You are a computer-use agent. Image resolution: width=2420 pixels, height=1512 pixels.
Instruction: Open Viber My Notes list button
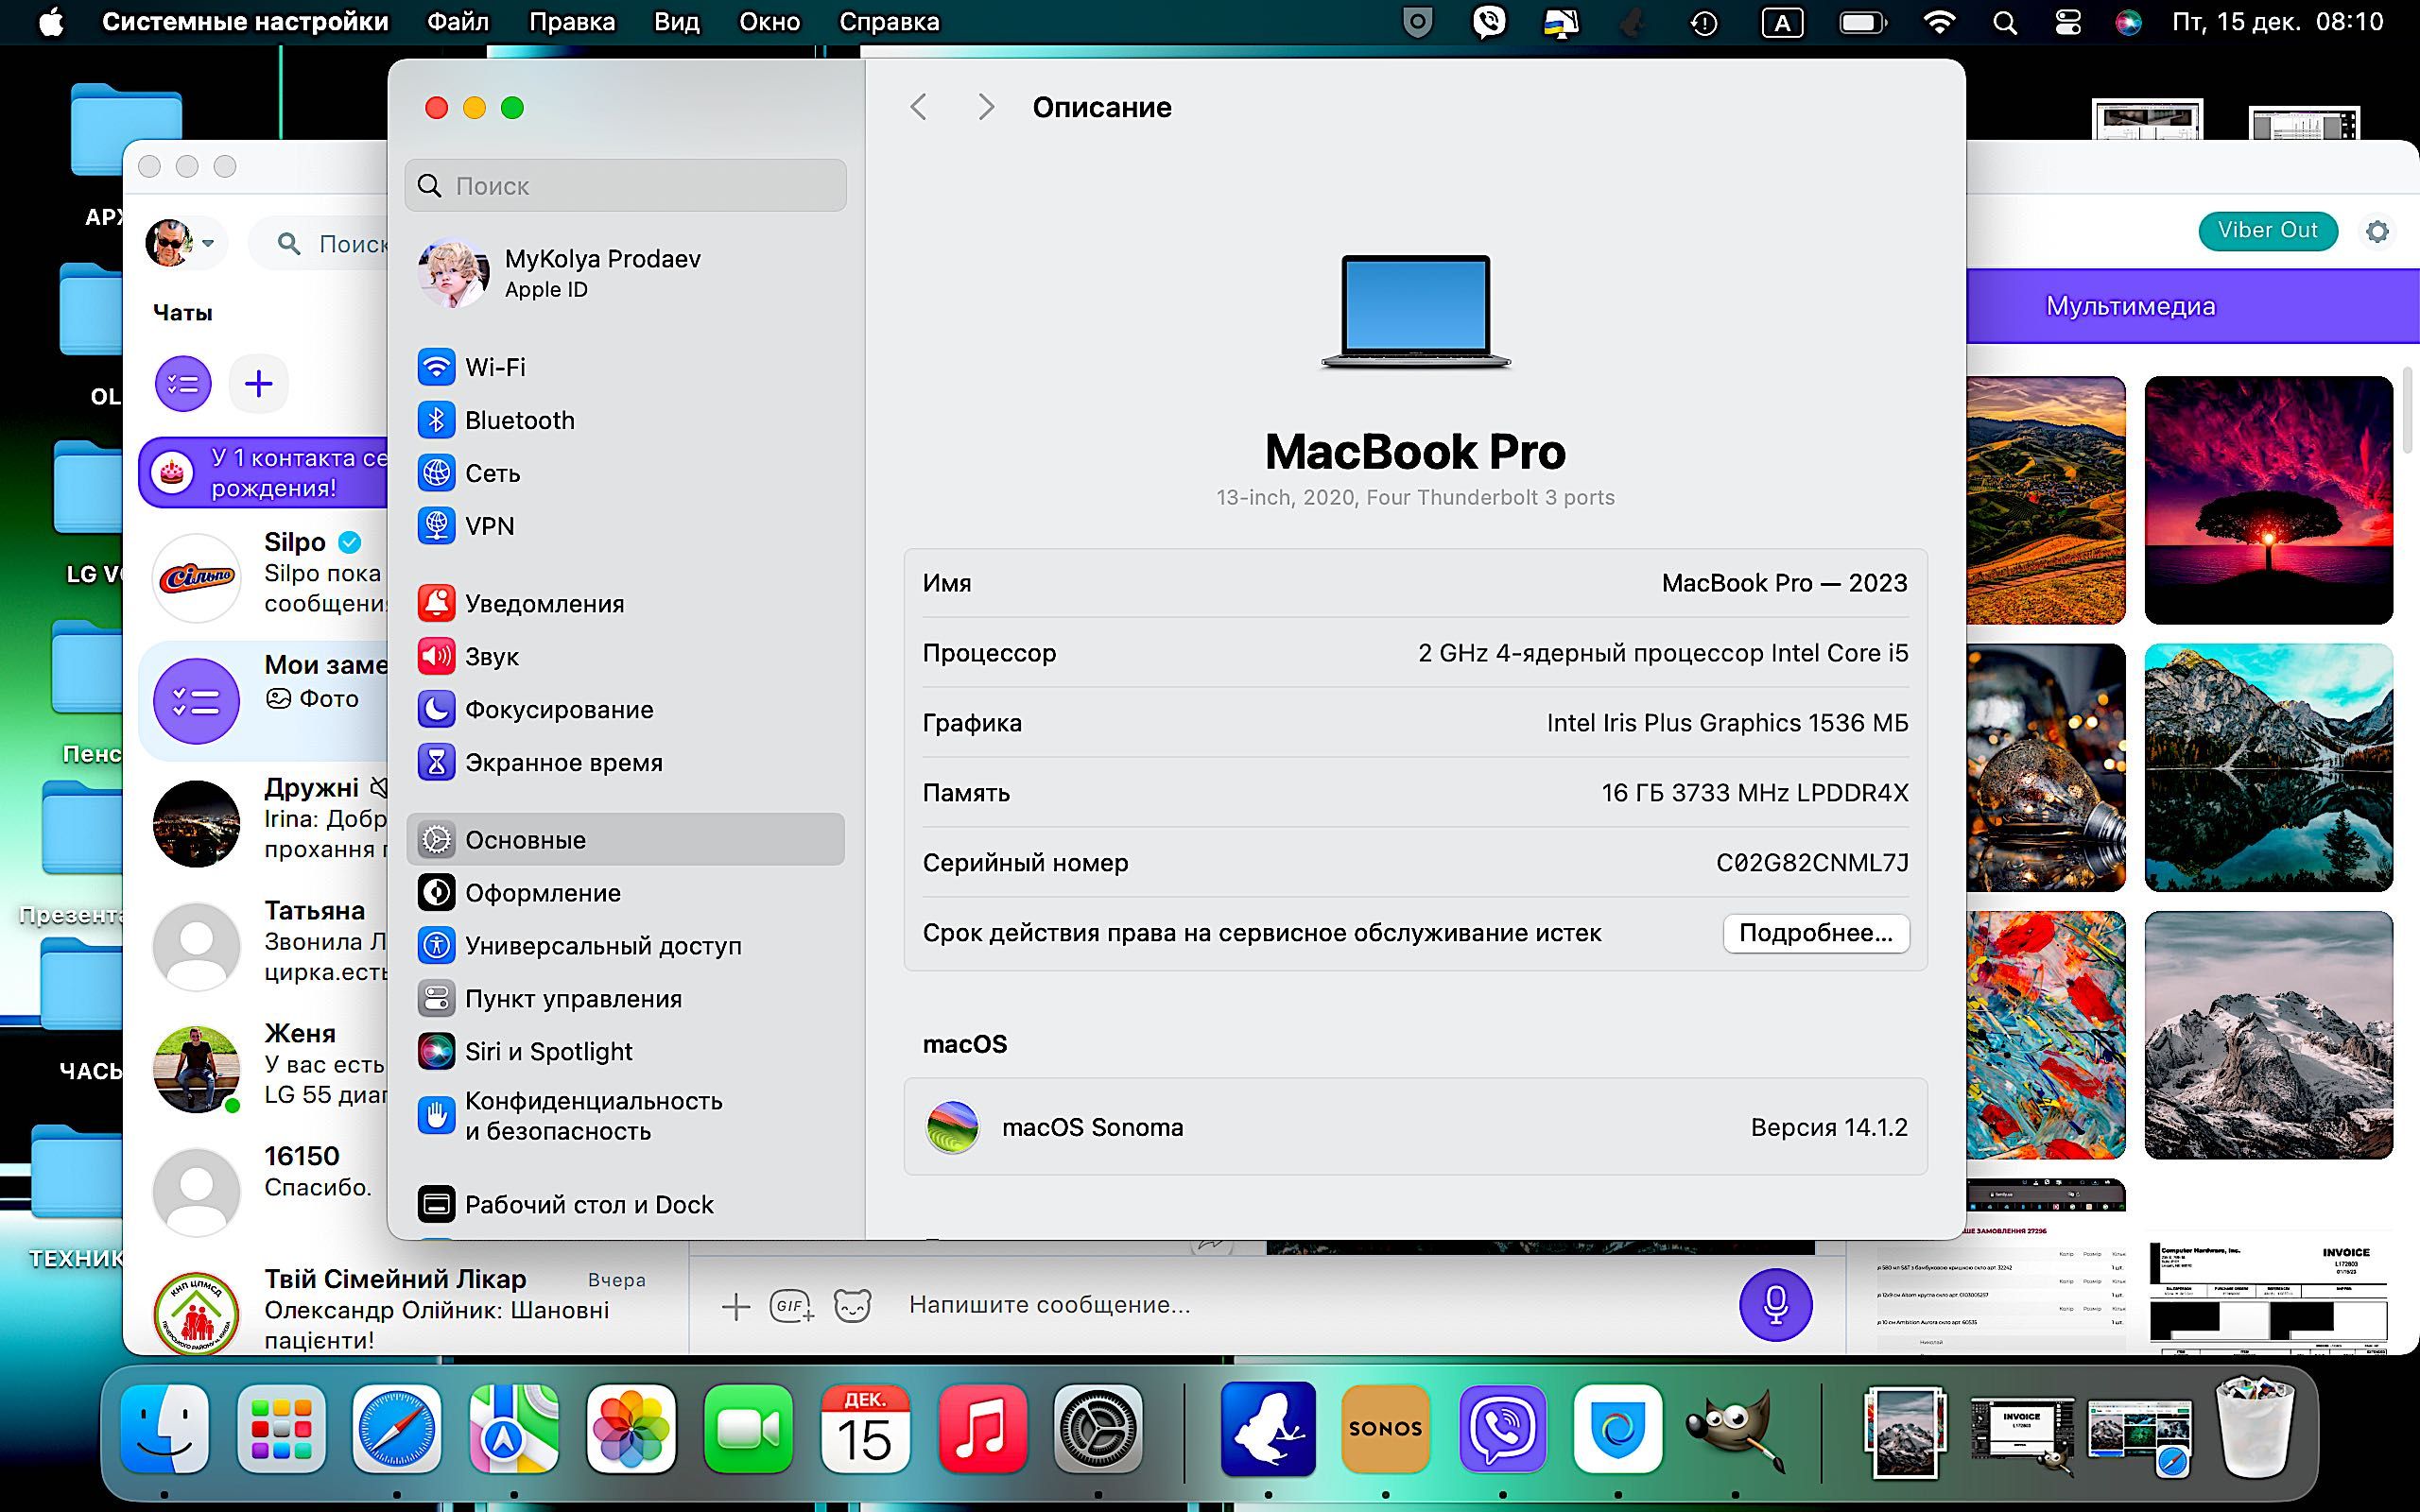[x=183, y=384]
